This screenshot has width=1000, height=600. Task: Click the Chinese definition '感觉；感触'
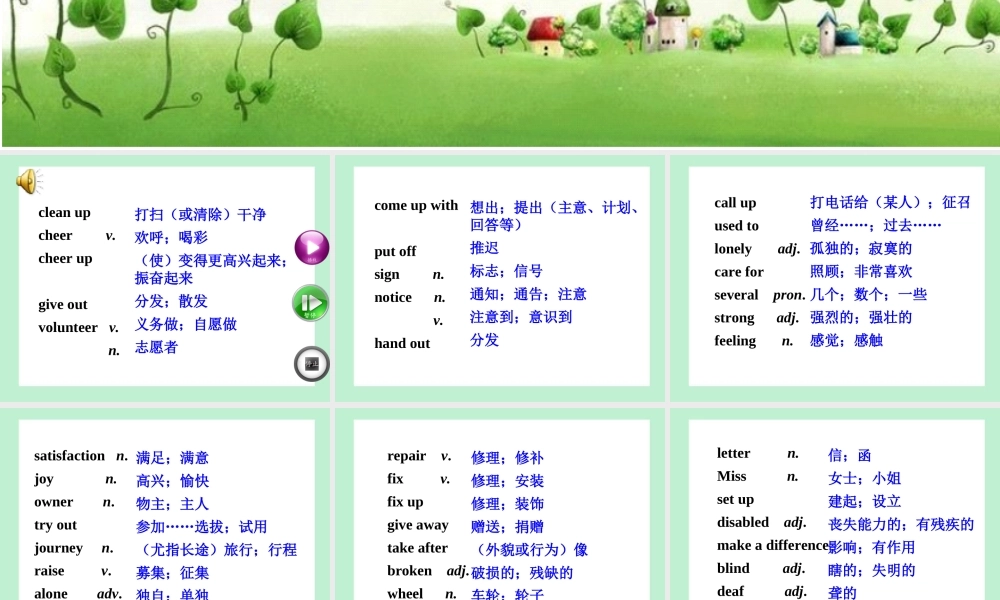pos(846,340)
